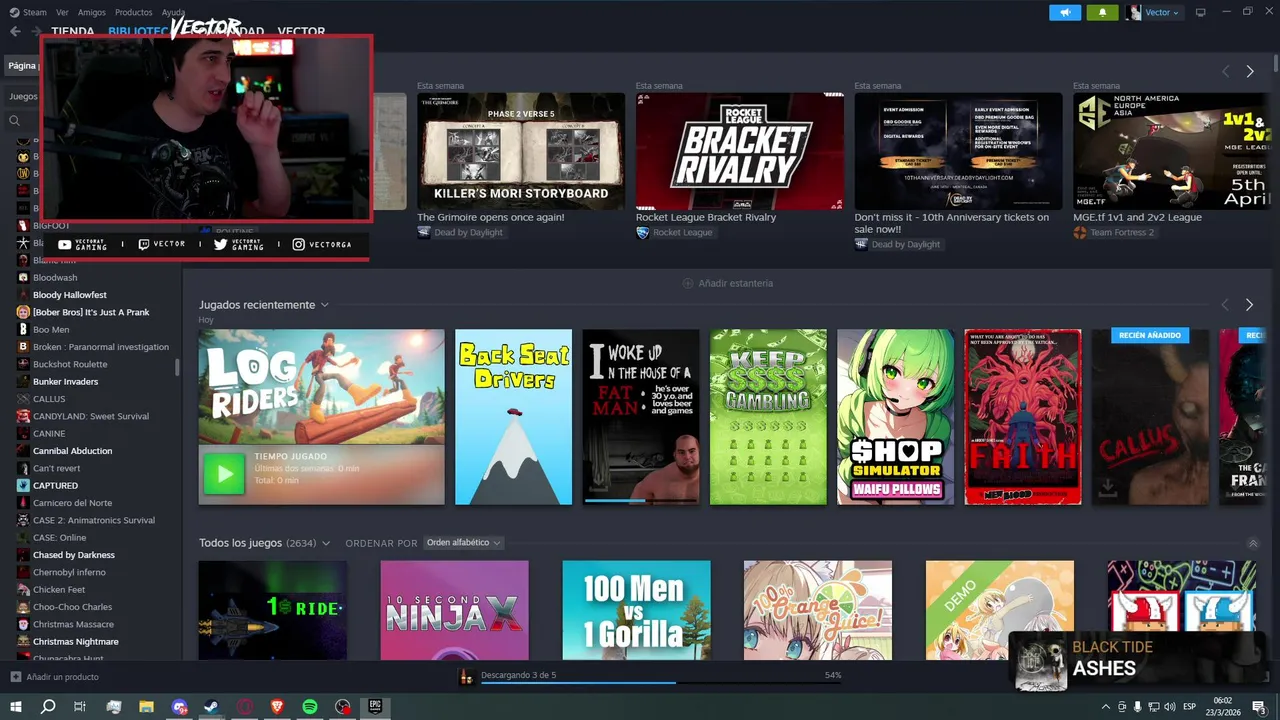Click Añadir estantería to add a shelf
This screenshot has width=1280, height=720.
click(x=728, y=283)
